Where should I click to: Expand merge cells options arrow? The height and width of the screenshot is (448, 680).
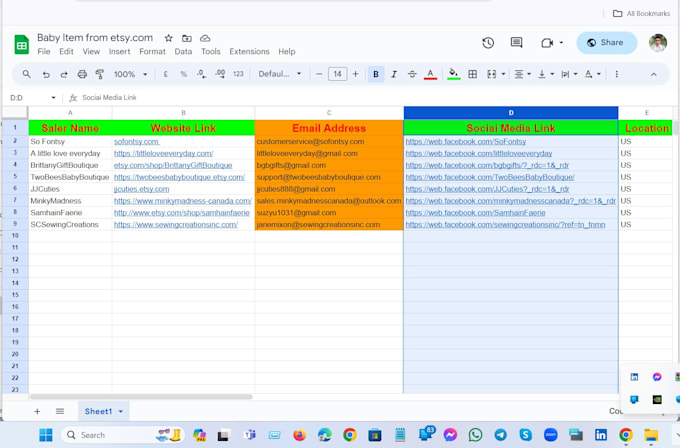503,74
